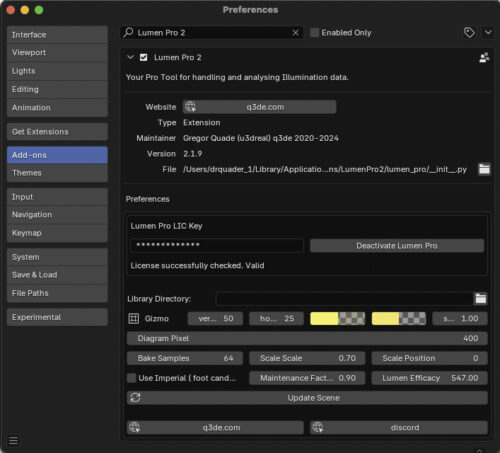Adjust the Gizmo horizontal value 25
Screen dimensions: 500x453
276,318
